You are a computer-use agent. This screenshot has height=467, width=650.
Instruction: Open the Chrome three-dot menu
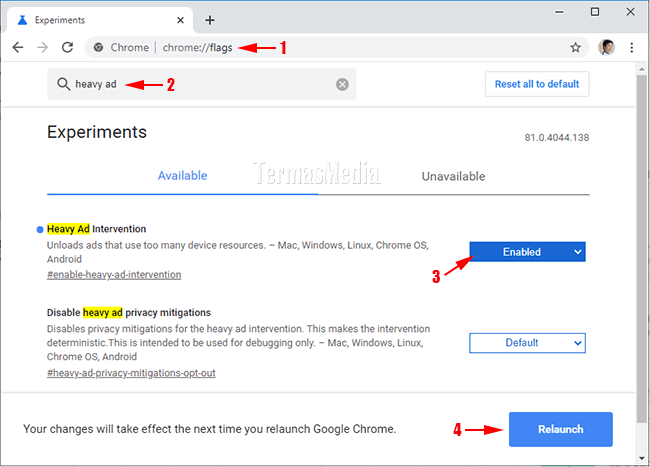(632, 48)
